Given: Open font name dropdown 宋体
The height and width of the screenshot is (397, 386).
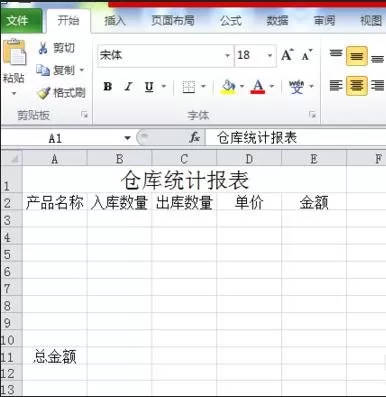Looking at the screenshot, I should click(x=227, y=55).
